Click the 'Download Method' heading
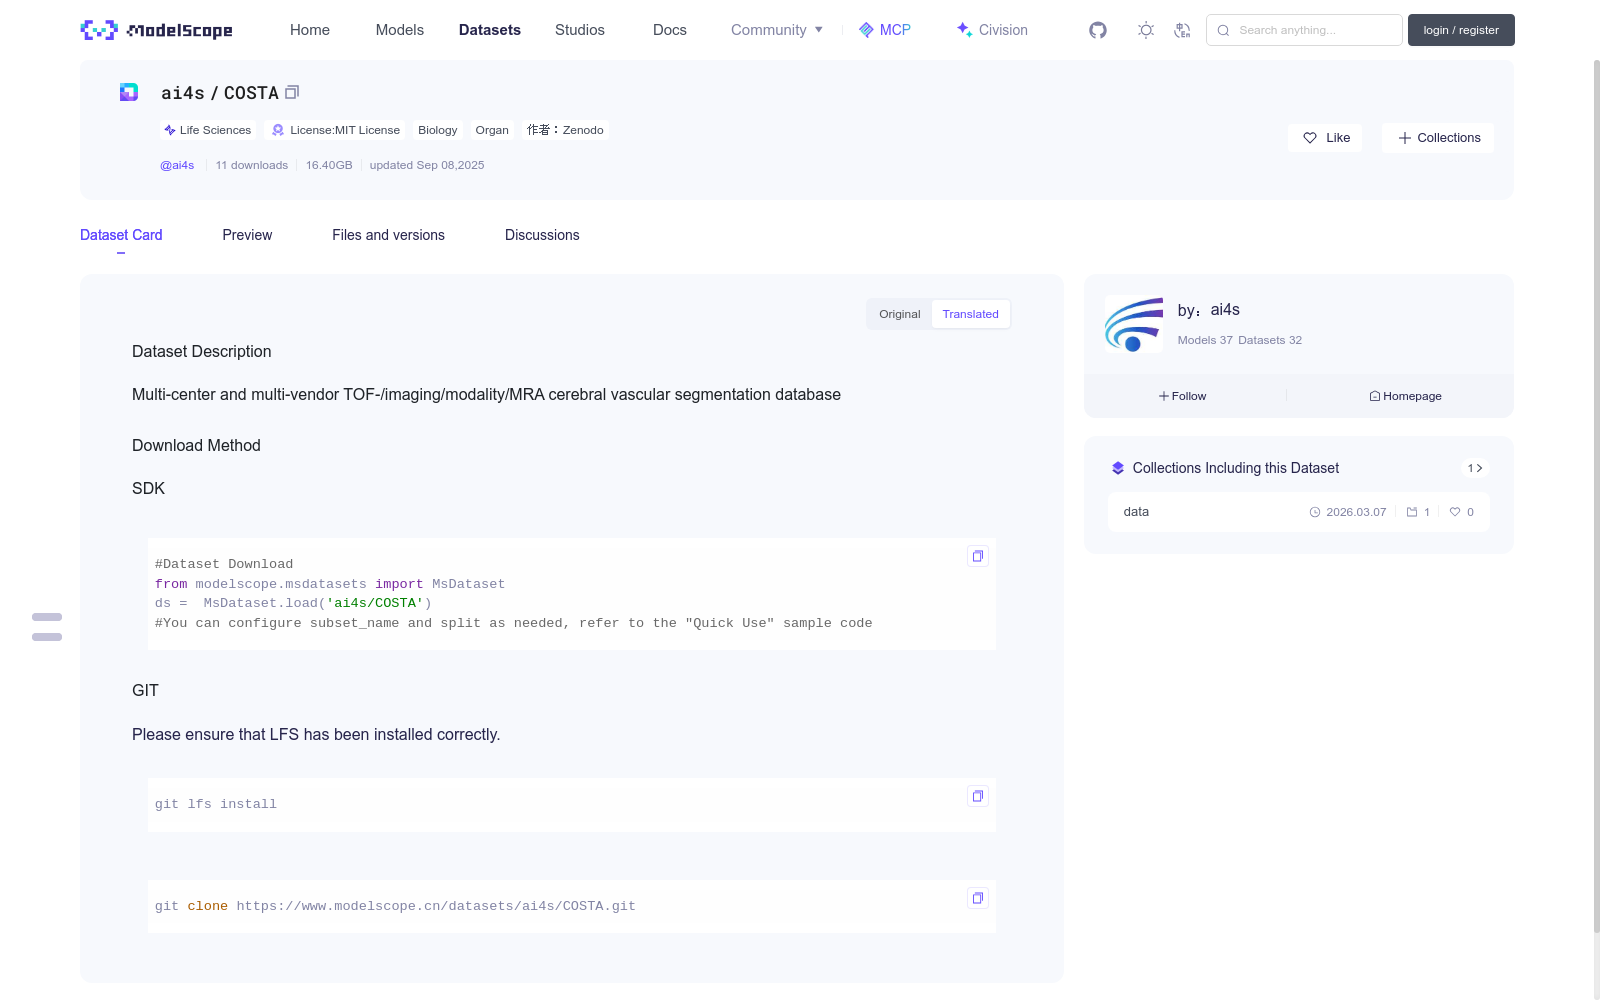 coord(196,446)
